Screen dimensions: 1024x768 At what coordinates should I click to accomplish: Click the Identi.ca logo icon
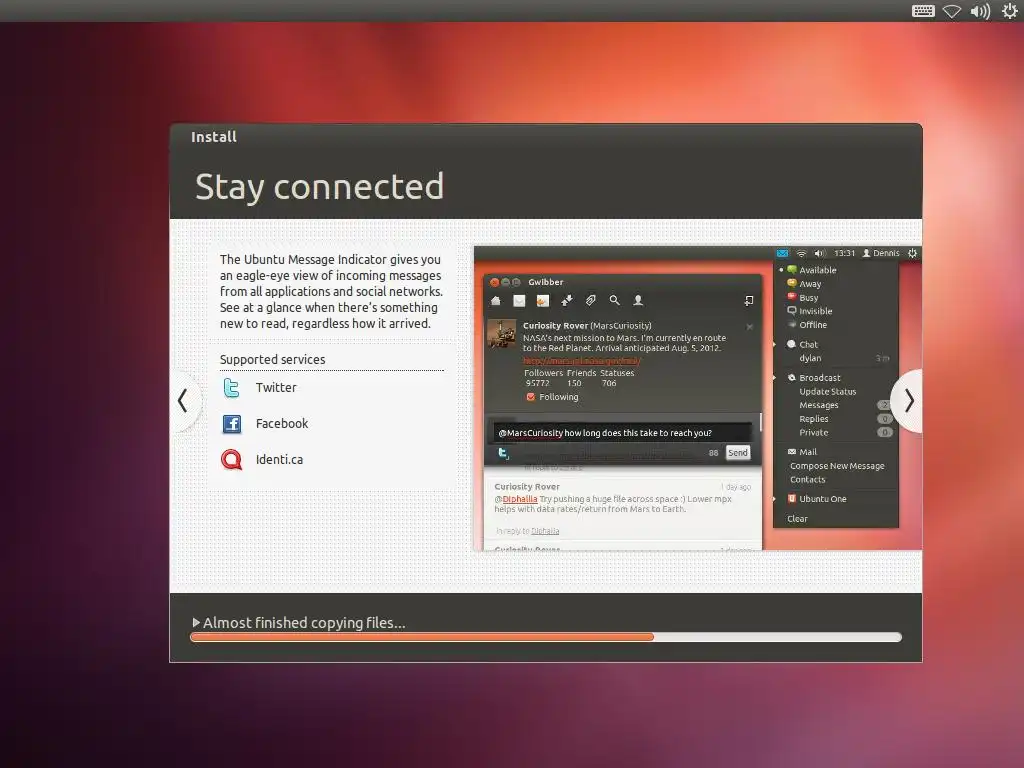coord(231,460)
